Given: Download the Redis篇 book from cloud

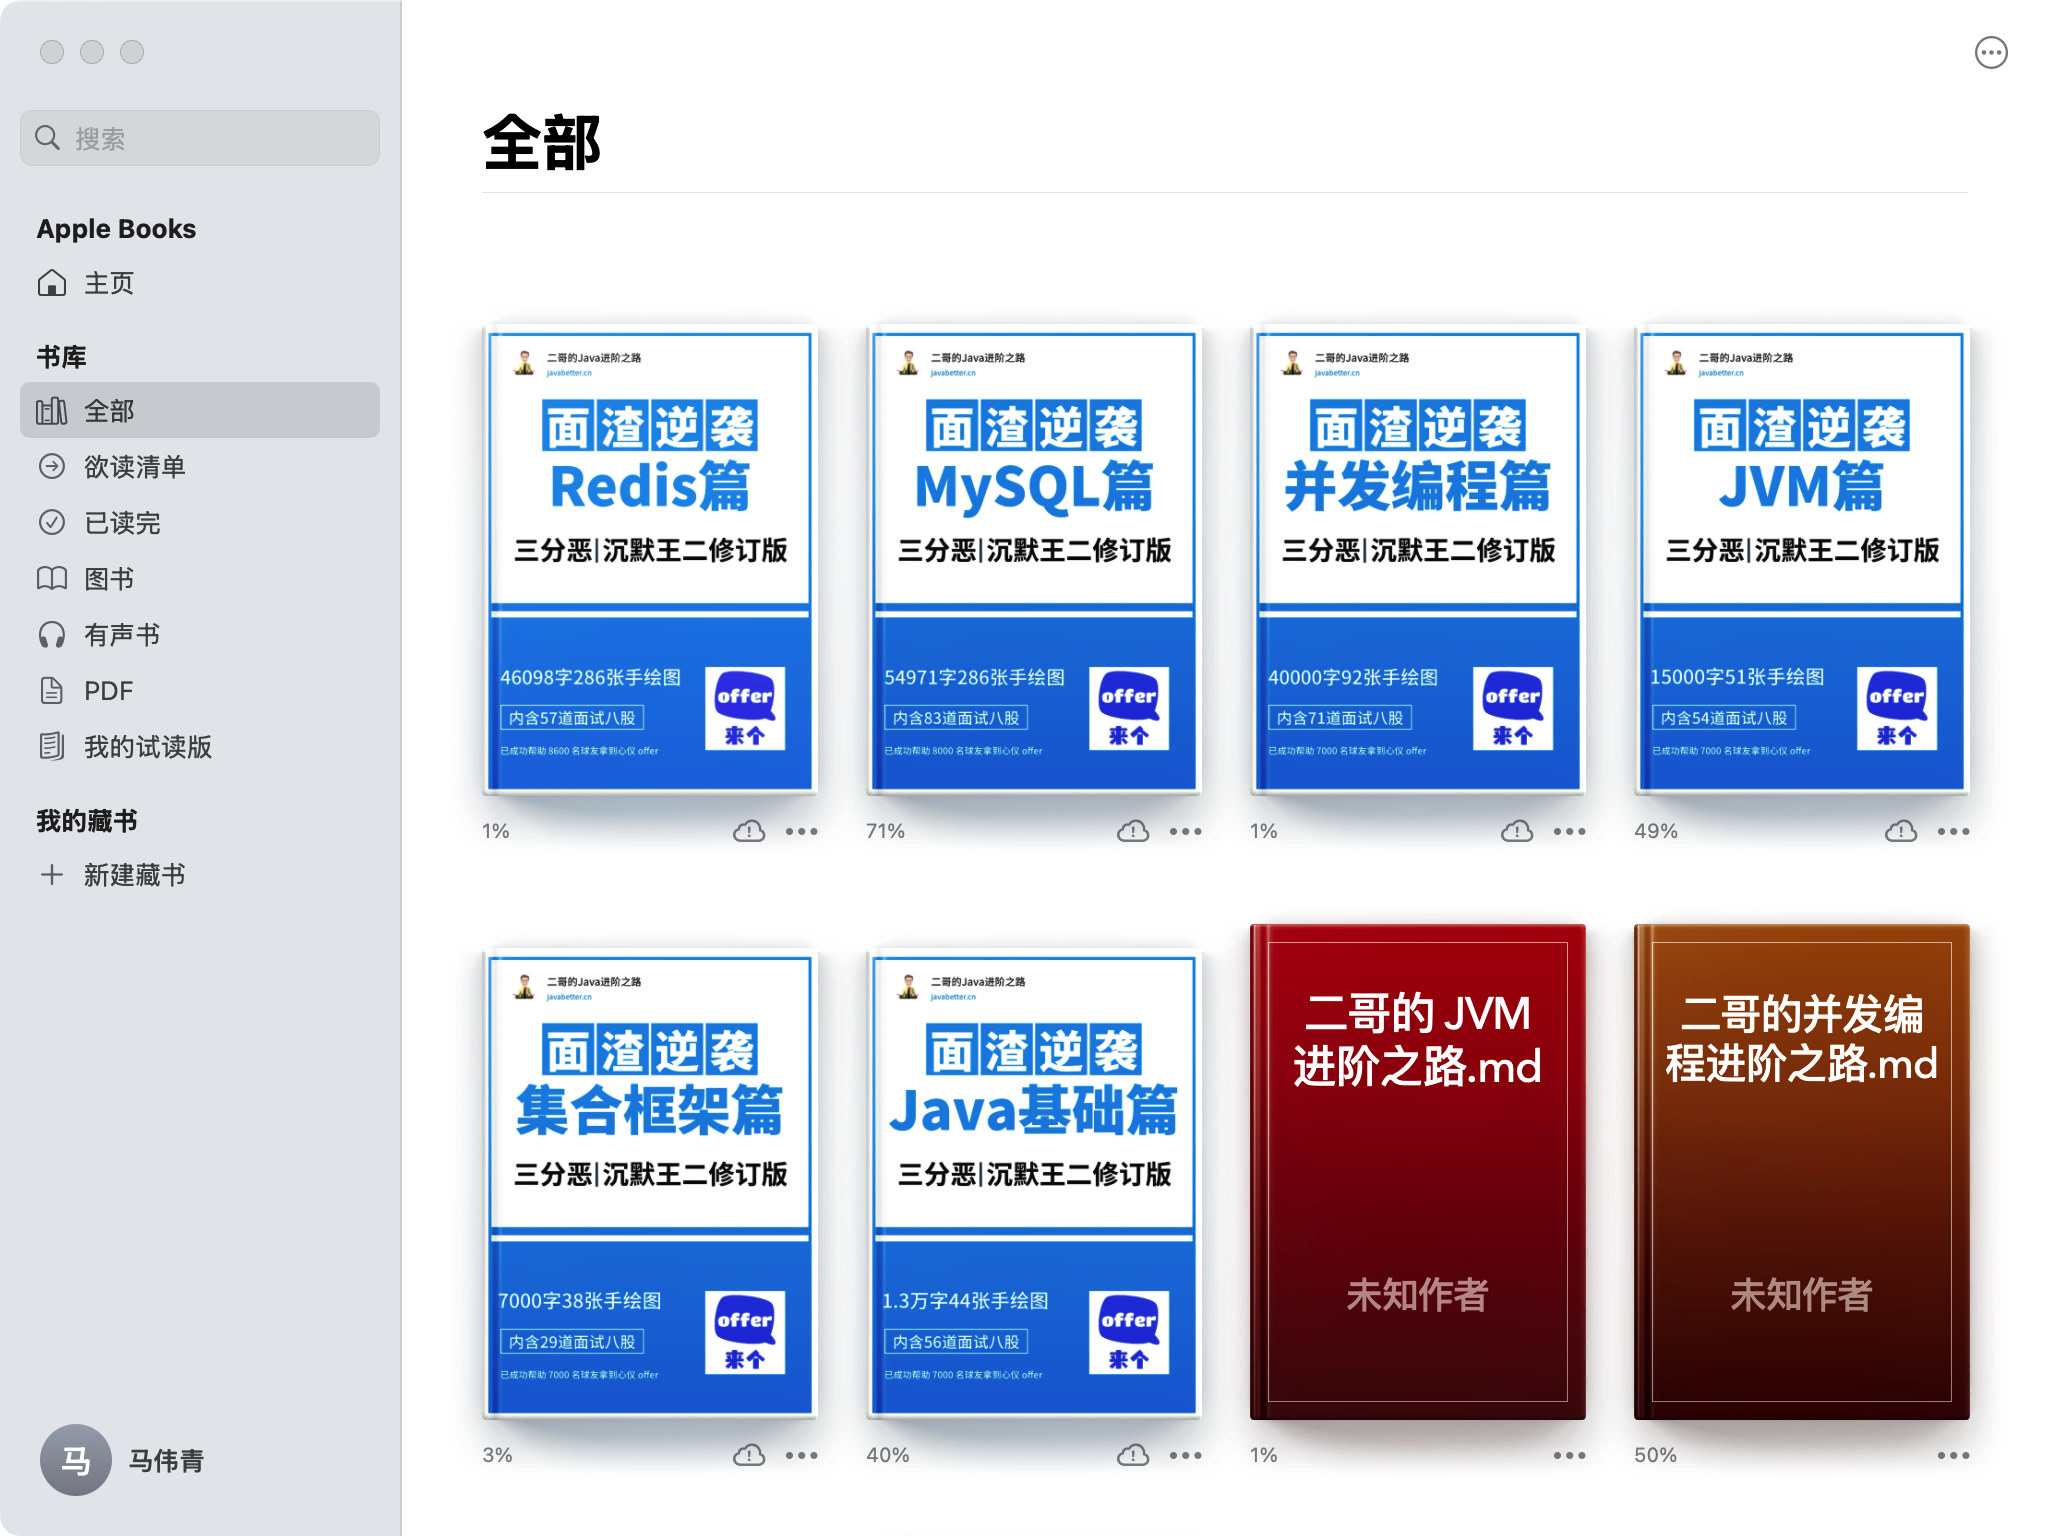Looking at the screenshot, I should 748,830.
